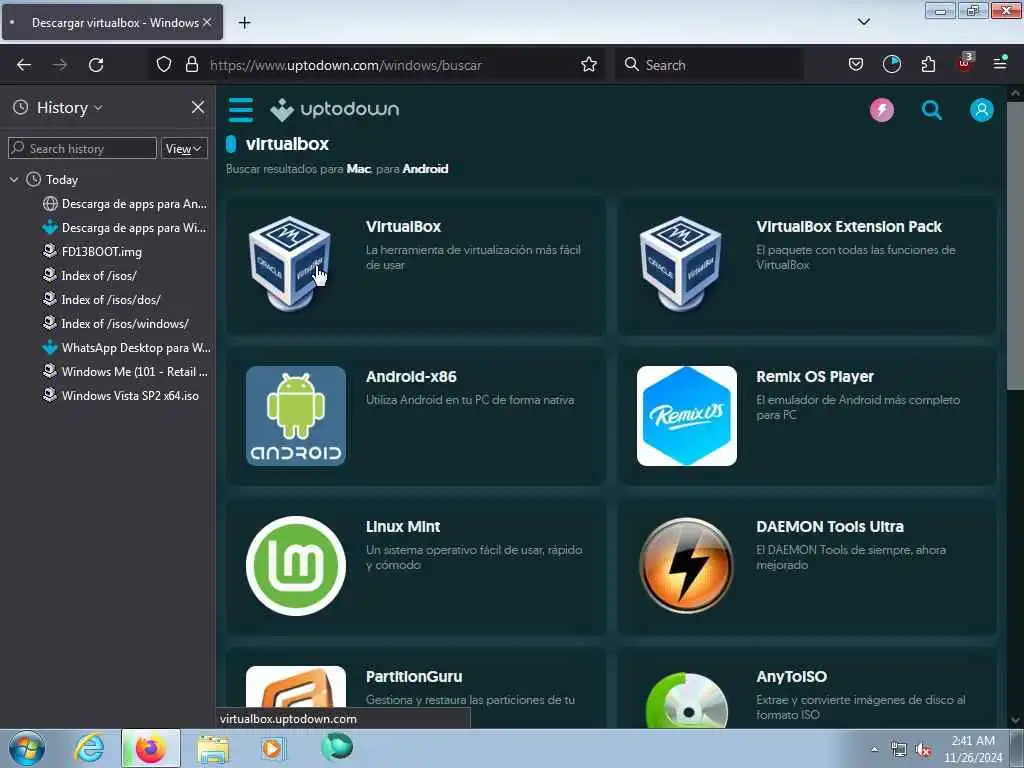Open history entry Index of /isos/
Viewport: 1024px width, 768px height.
coord(89,276)
